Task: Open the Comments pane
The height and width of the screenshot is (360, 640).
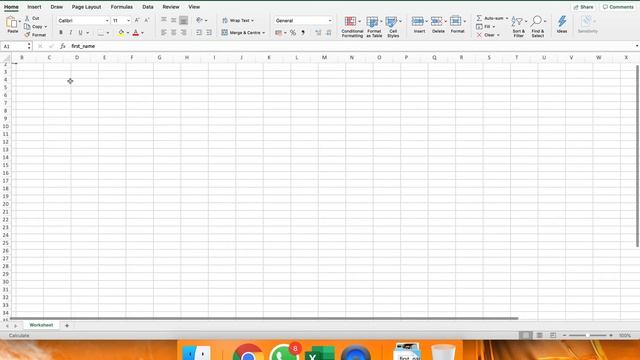Action: 618,7
